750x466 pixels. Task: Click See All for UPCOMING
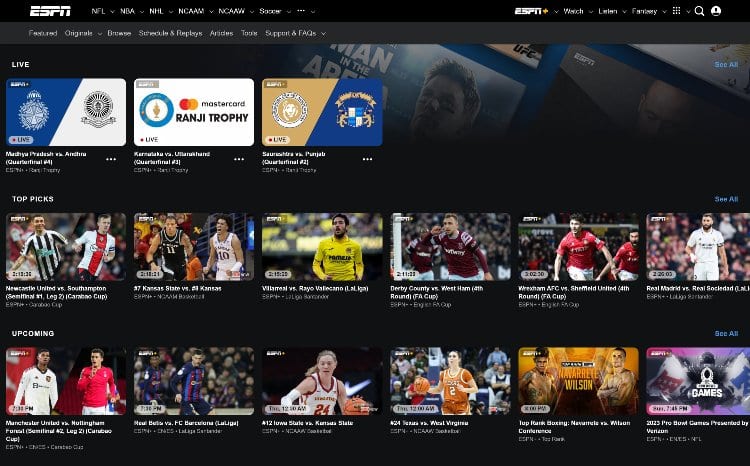pyautogui.click(x=726, y=333)
